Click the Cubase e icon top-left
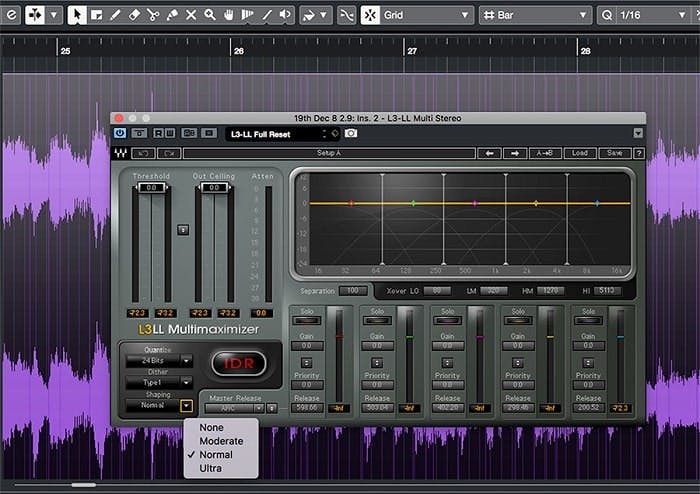This screenshot has width=700, height=494. pos(11,15)
